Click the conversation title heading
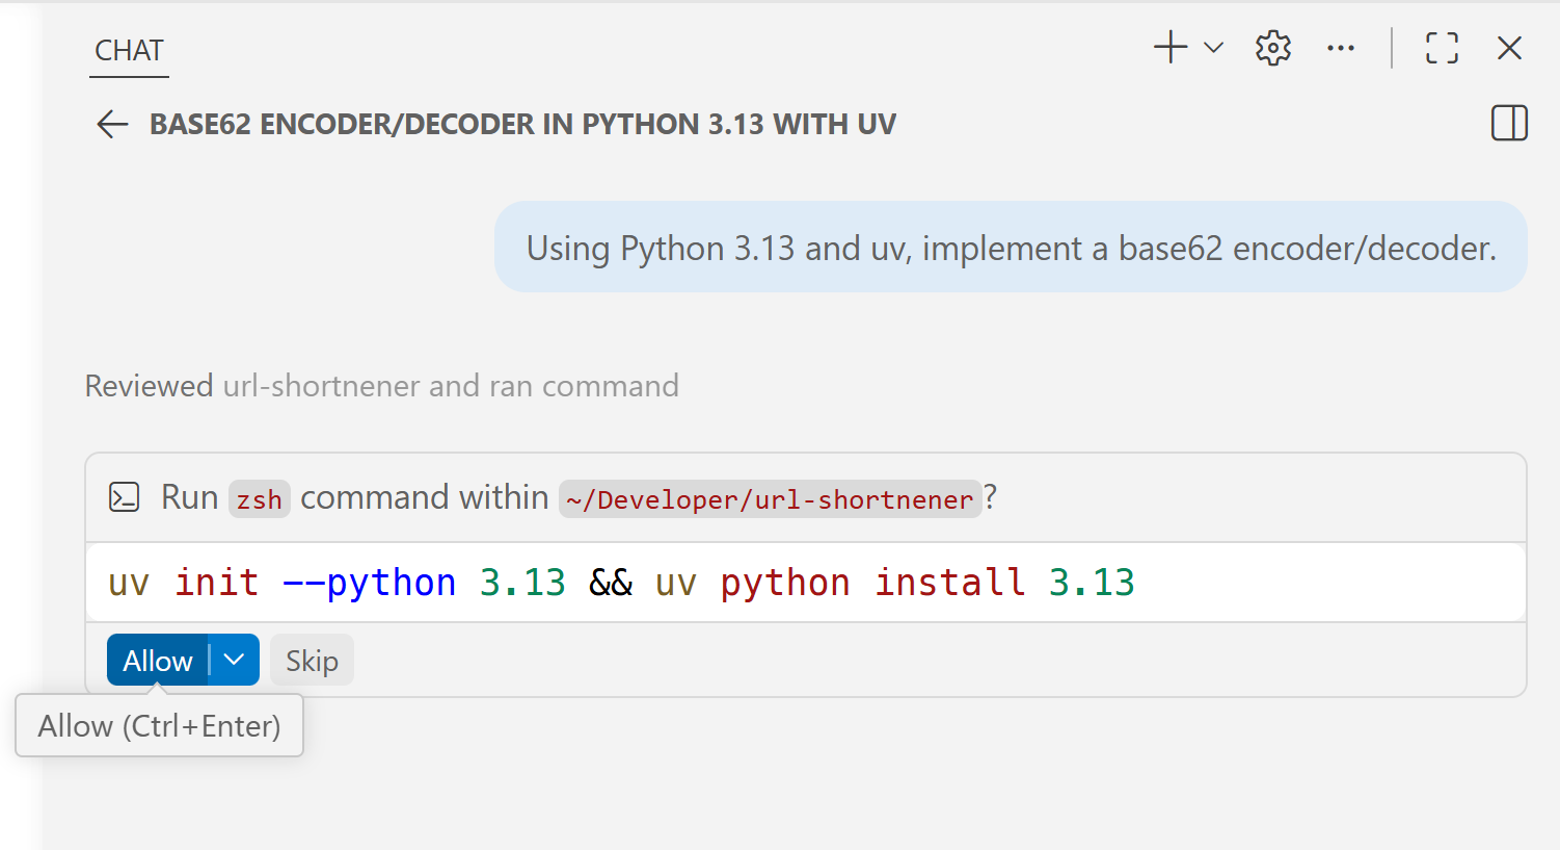The width and height of the screenshot is (1560, 850). pyautogui.click(x=522, y=125)
